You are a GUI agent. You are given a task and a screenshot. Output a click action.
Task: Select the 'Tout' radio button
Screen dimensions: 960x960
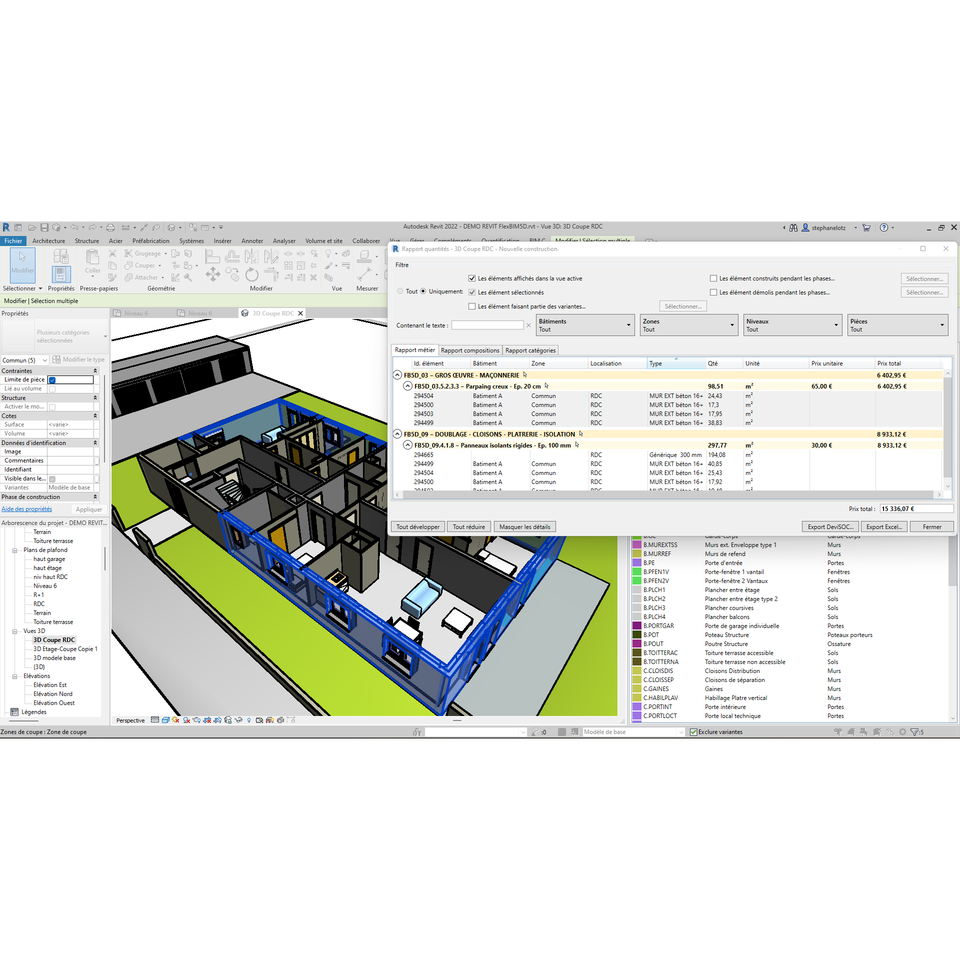[x=400, y=291]
